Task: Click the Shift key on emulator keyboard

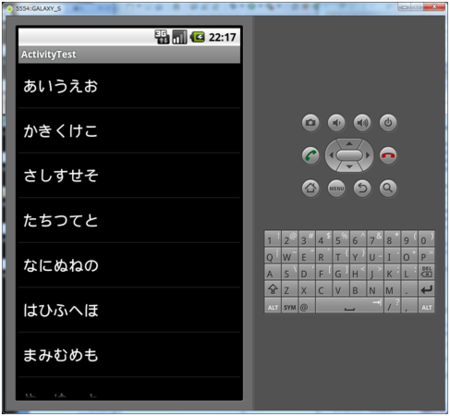Action: (x=273, y=289)
